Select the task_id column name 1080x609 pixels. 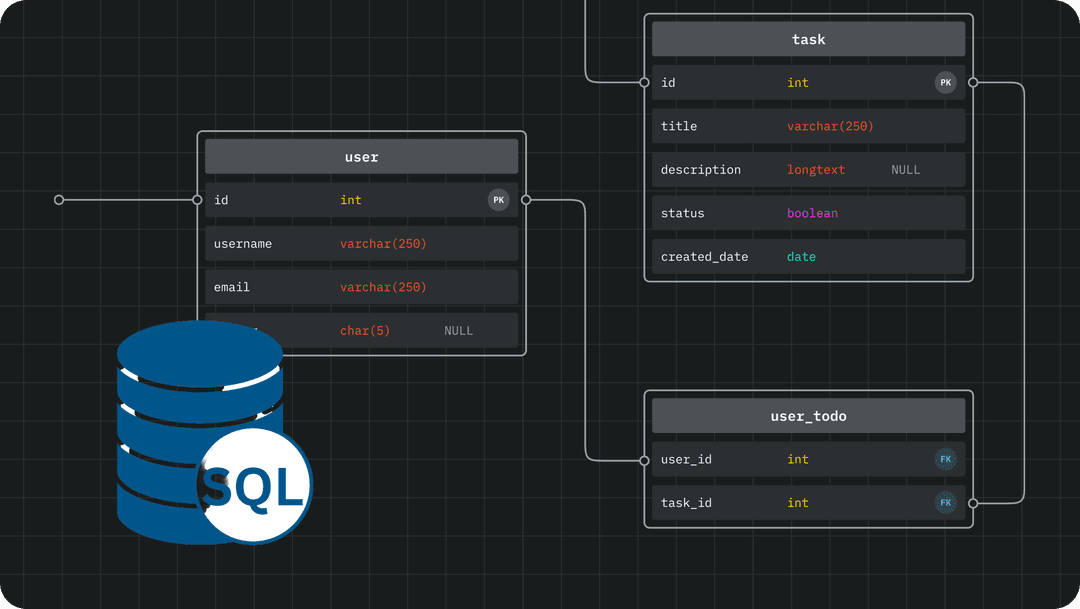tap(686, 503)
